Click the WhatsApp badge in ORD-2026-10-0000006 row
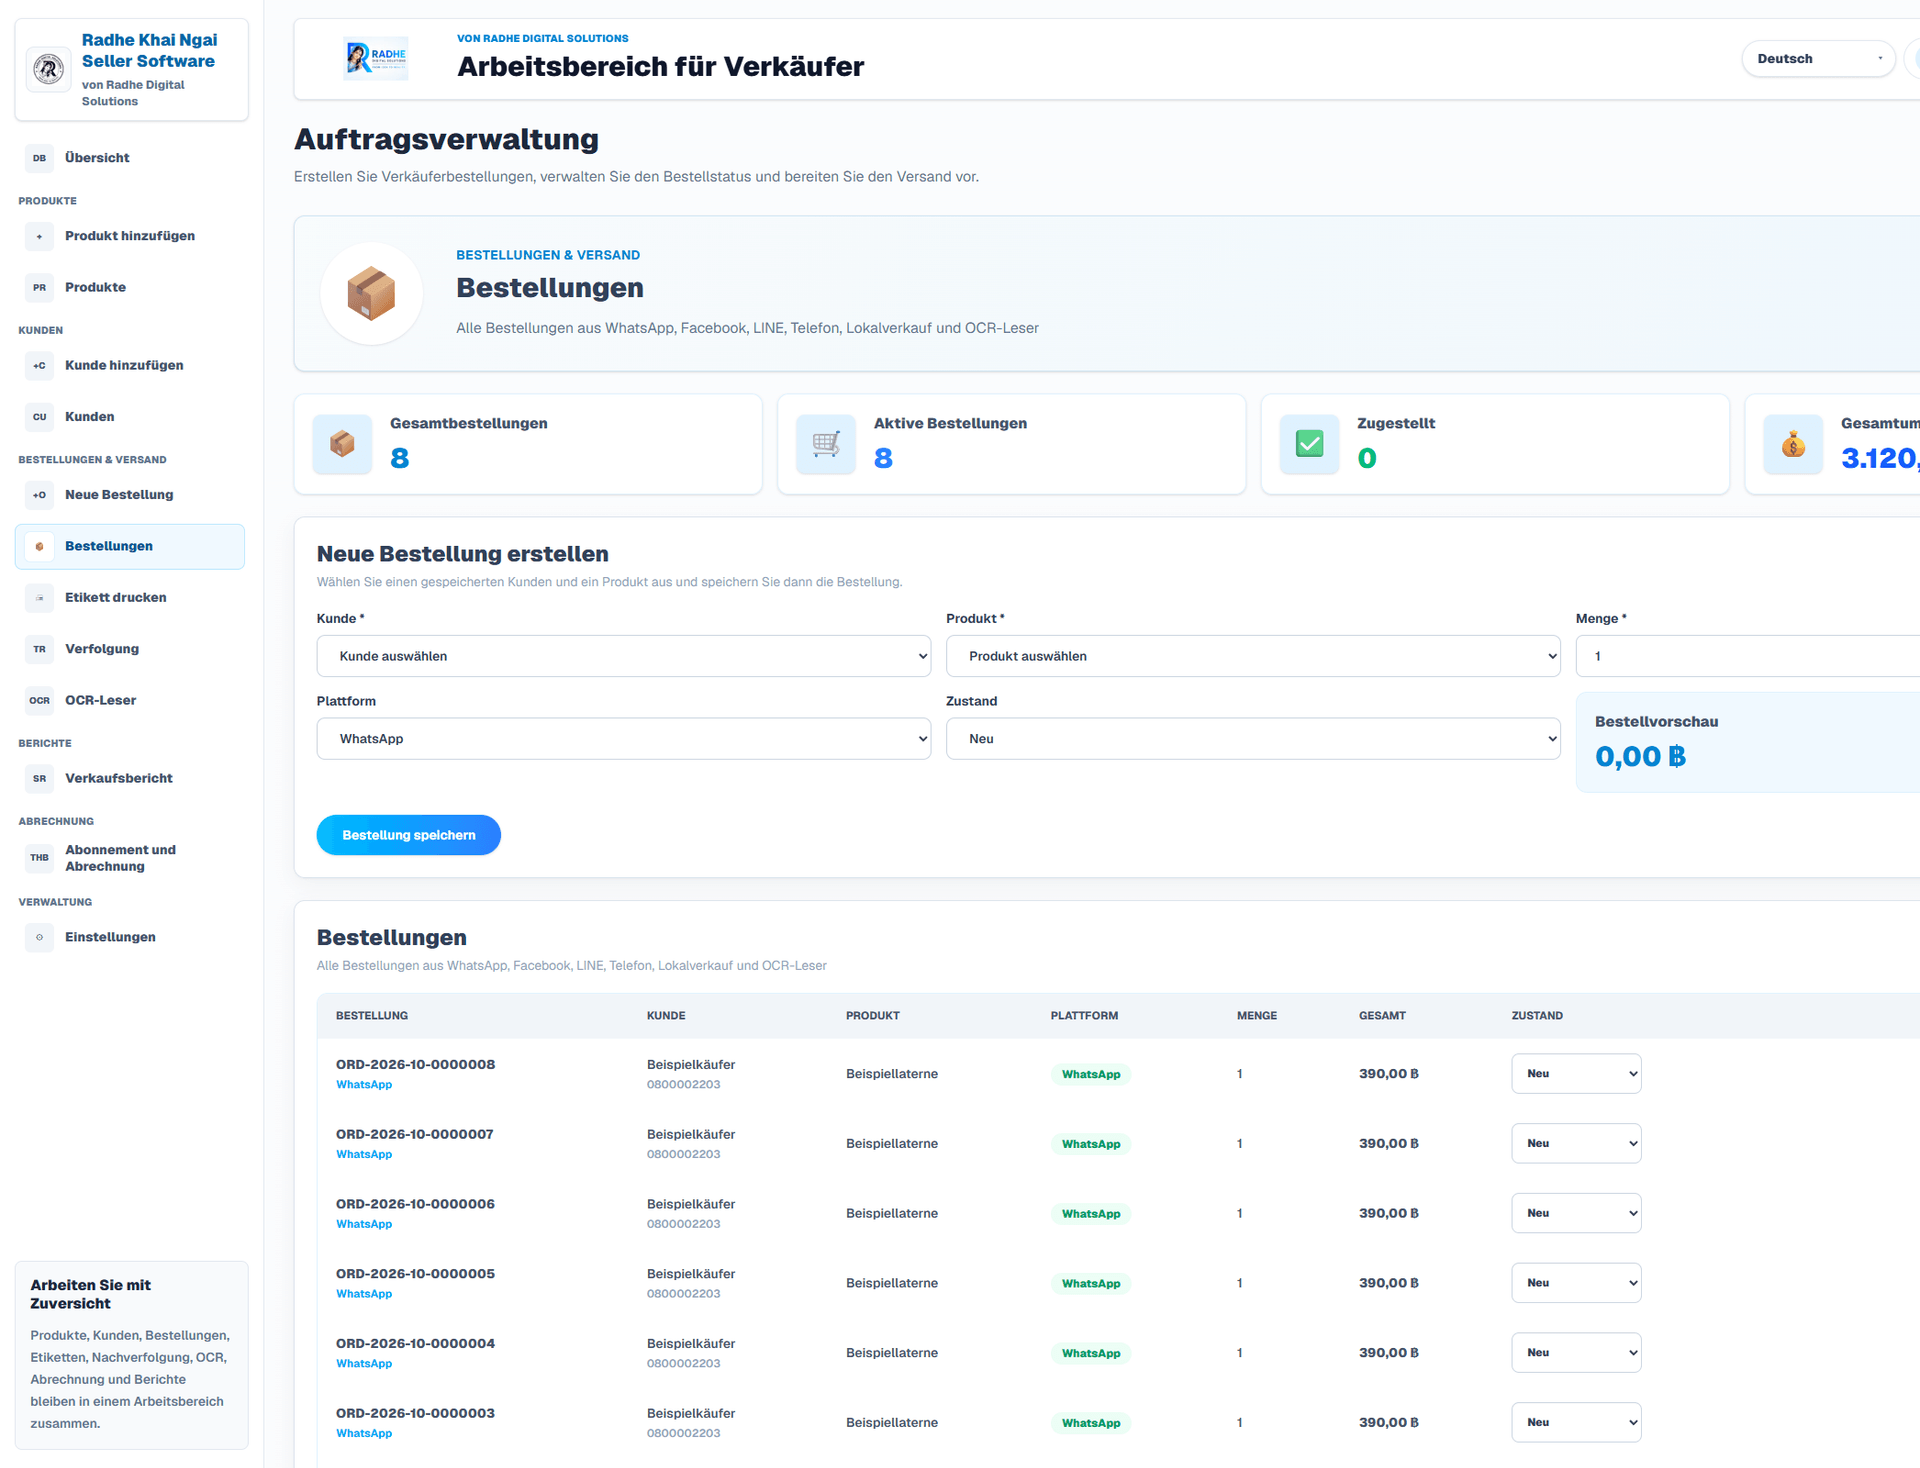Image resolution: width=1920 pixels, height=1468 pixels. (1091, 1214)
